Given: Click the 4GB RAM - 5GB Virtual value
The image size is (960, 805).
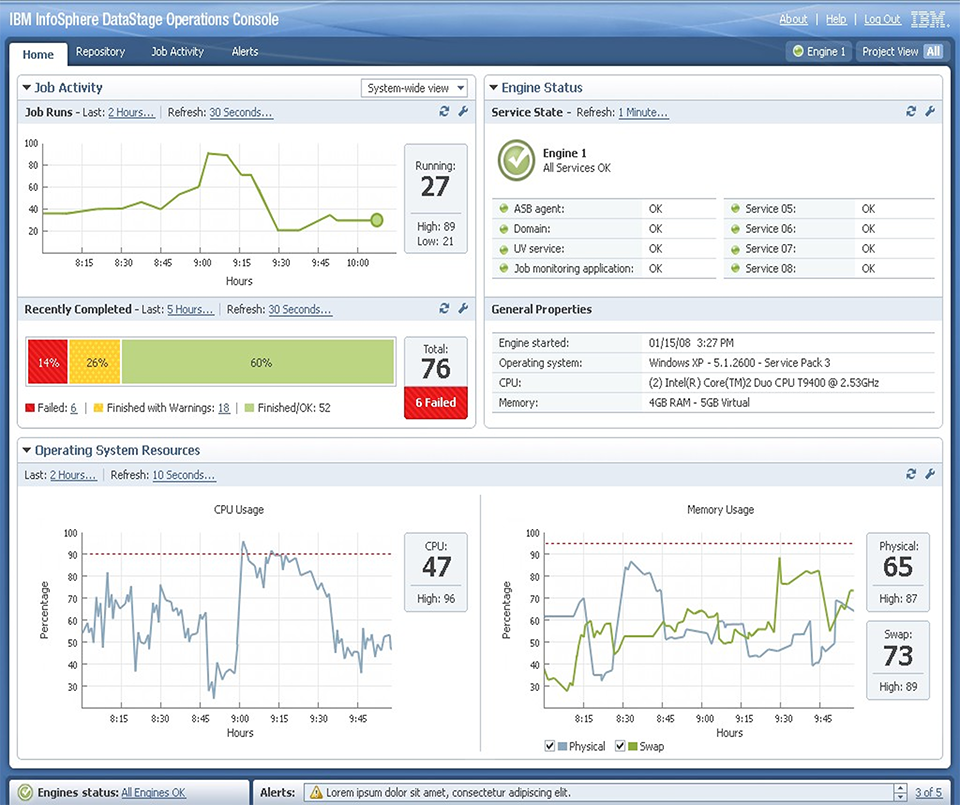Looking at the screenshot, I should coord(699,402).
